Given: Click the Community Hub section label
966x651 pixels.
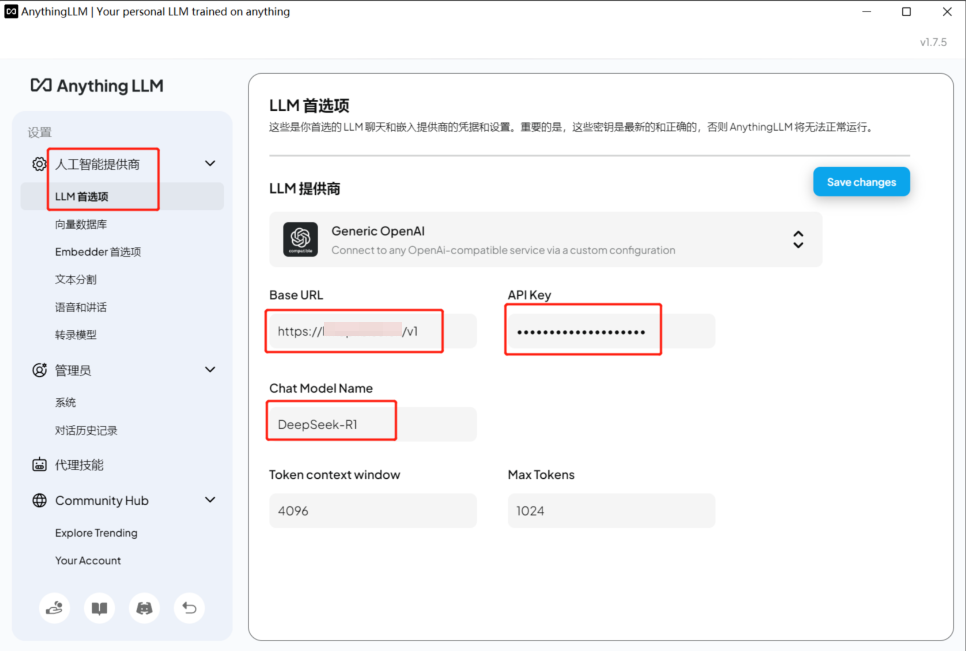Looking at the screenshot, I should 102,501.
